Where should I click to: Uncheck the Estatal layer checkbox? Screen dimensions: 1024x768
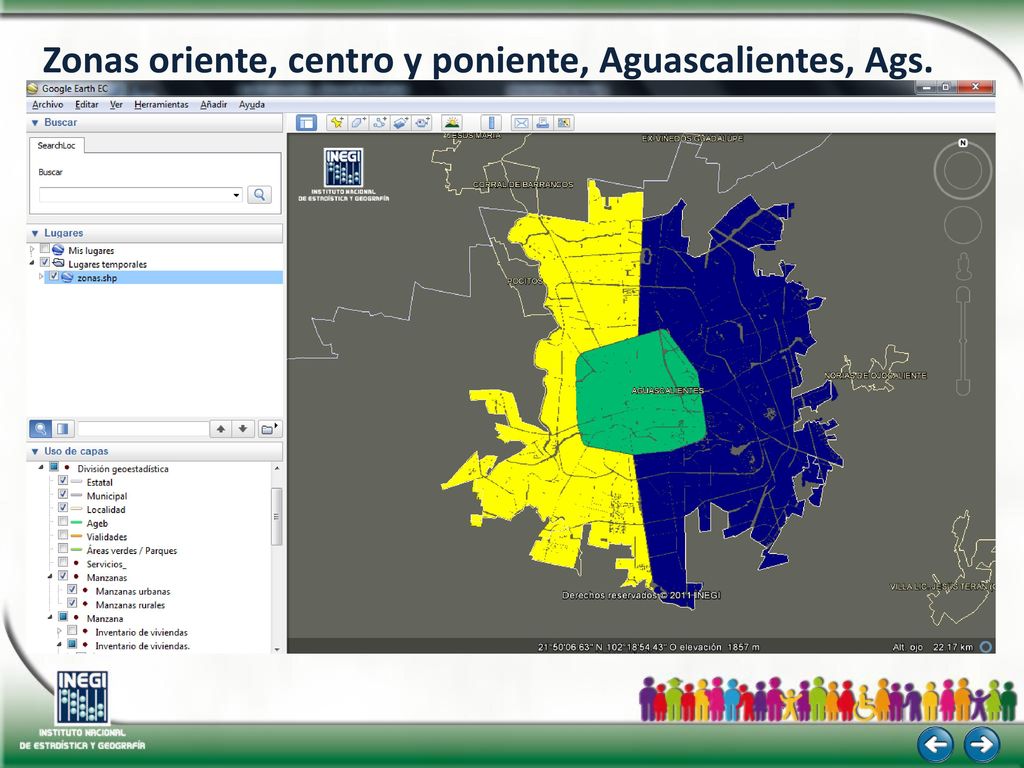[63, 481]
